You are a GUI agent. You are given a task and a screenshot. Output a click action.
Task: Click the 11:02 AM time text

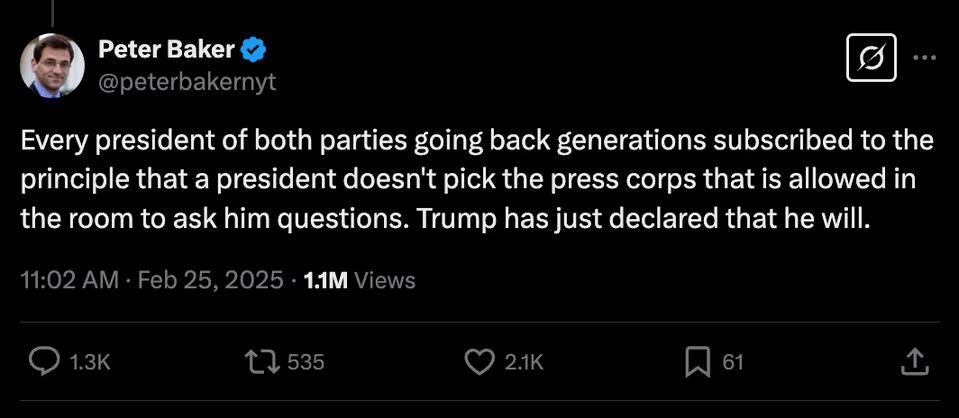pyautogui.click(x=67, y=281)
